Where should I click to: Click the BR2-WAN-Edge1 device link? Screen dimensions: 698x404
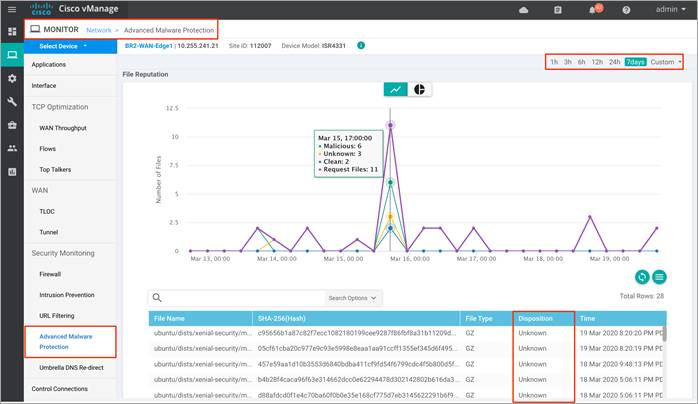pos(149,45)
